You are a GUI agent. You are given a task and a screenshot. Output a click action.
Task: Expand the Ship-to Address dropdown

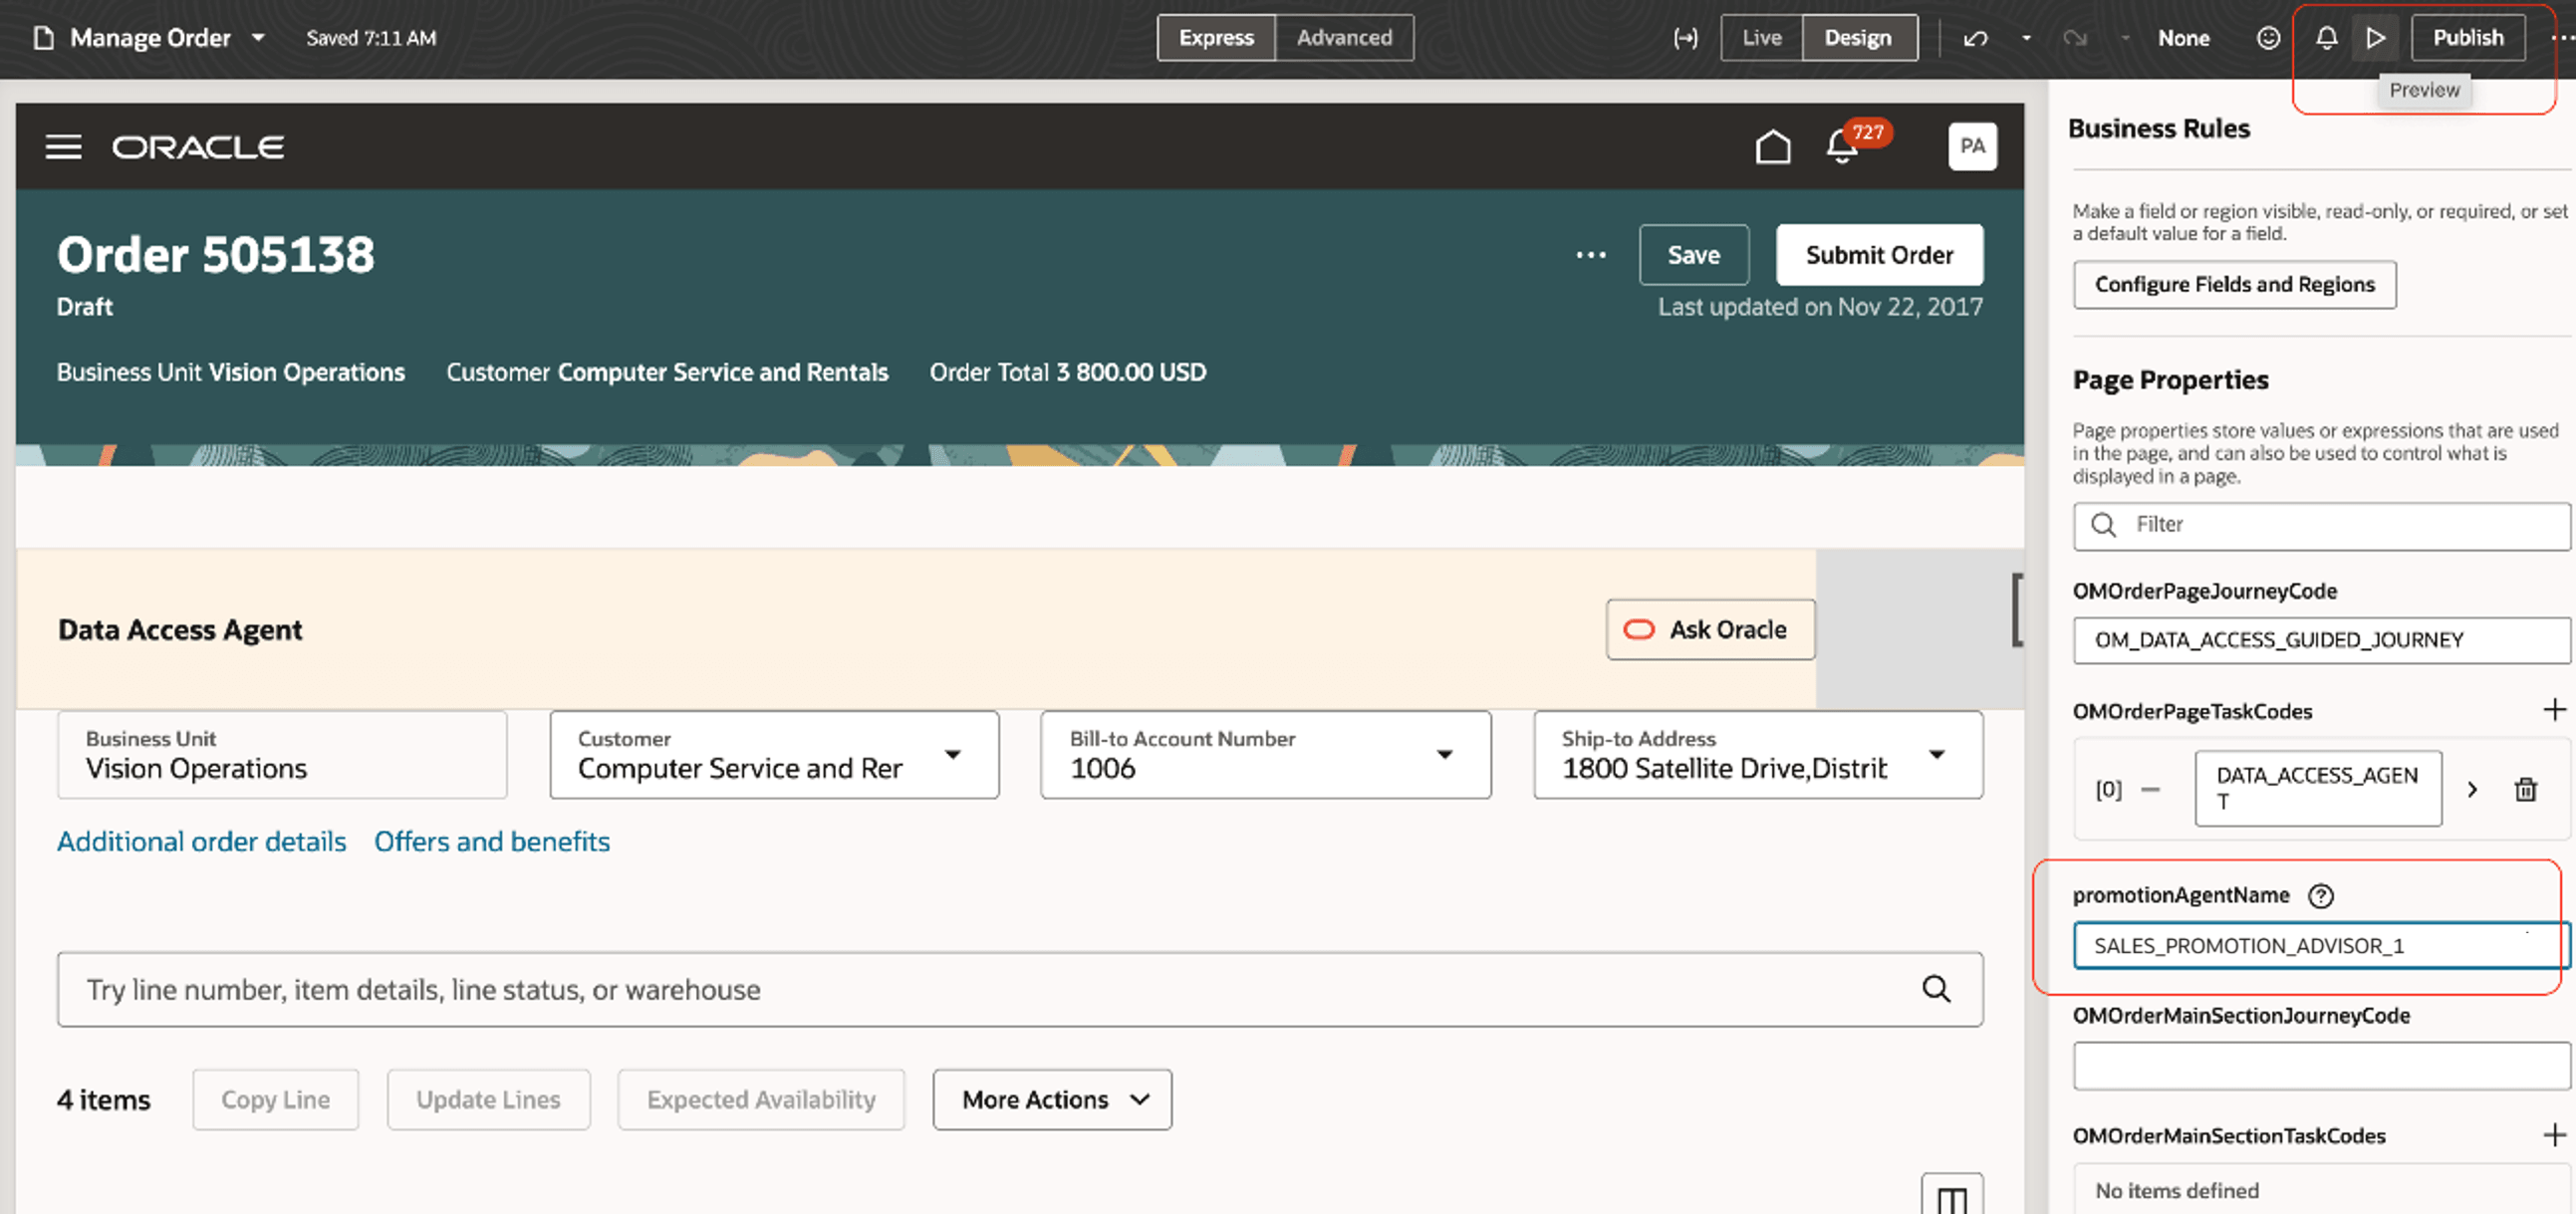tap(1938, 755)
